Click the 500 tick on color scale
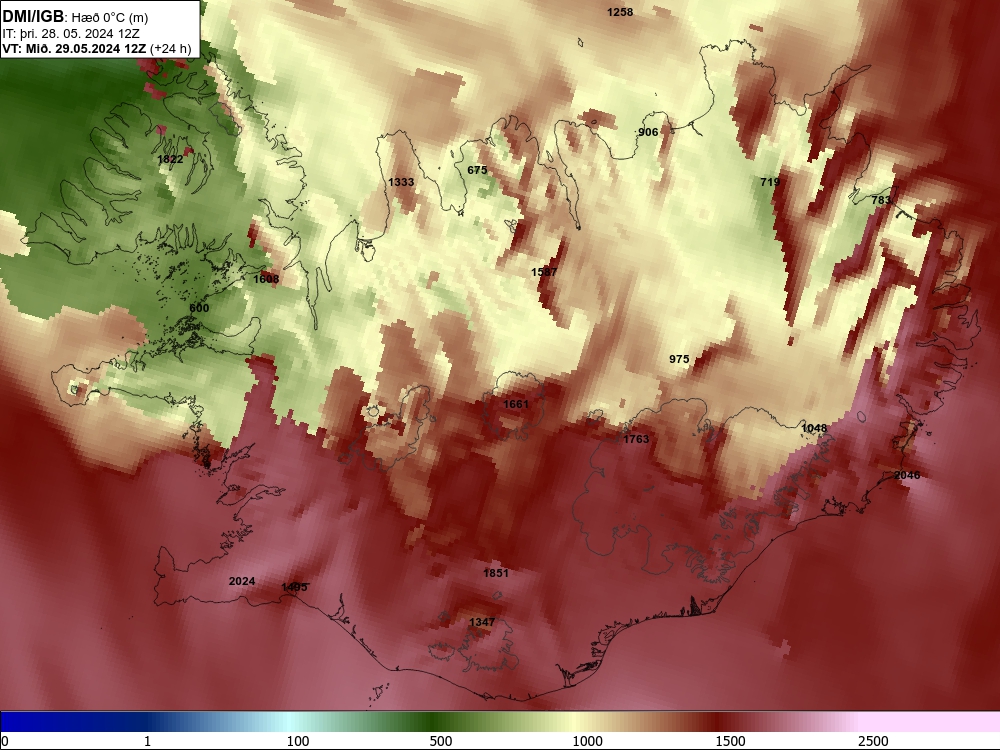 (441, 741)
